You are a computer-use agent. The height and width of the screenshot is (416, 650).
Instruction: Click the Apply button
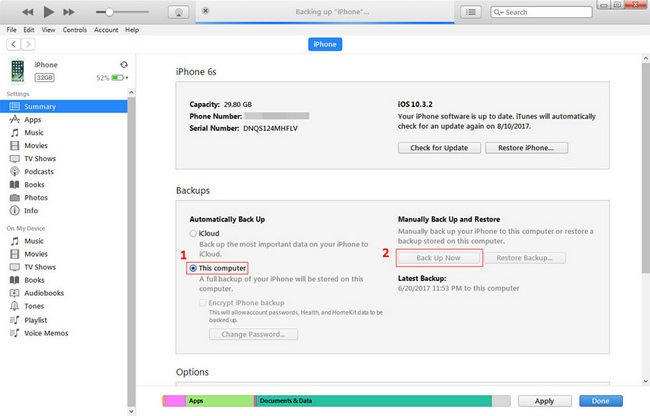coord(544,401)
